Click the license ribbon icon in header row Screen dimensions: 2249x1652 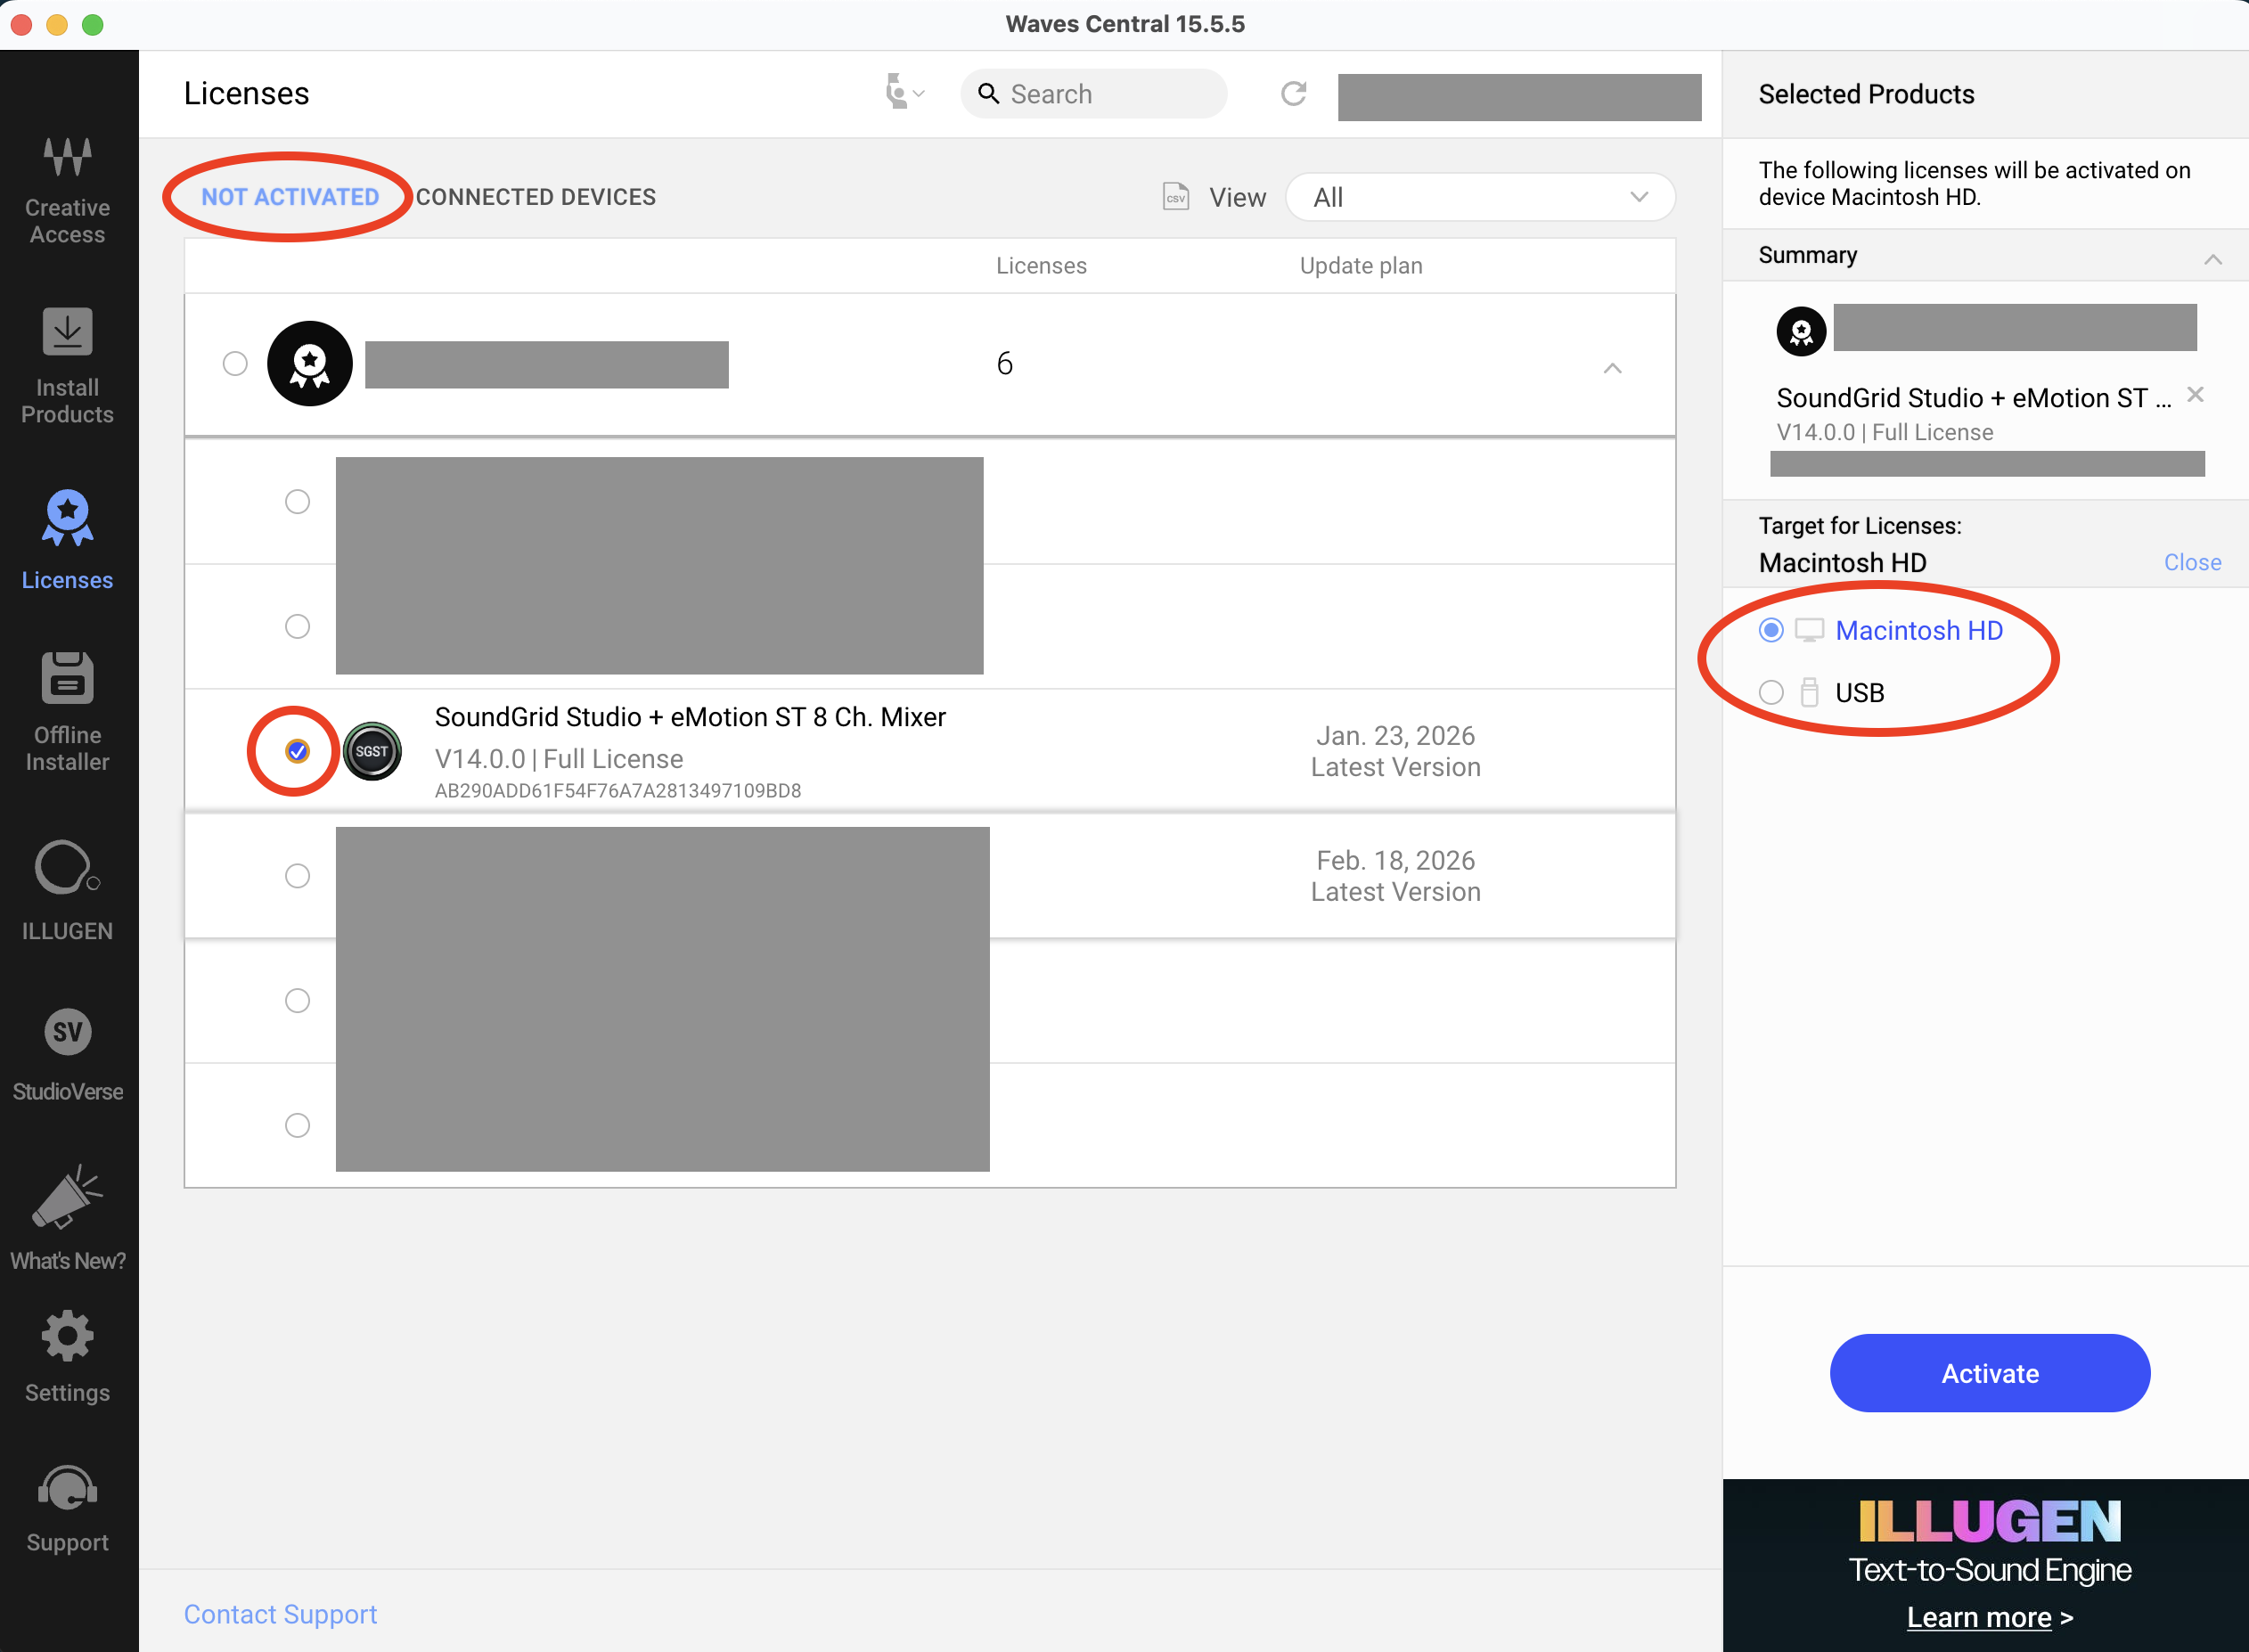coord(310,363)
